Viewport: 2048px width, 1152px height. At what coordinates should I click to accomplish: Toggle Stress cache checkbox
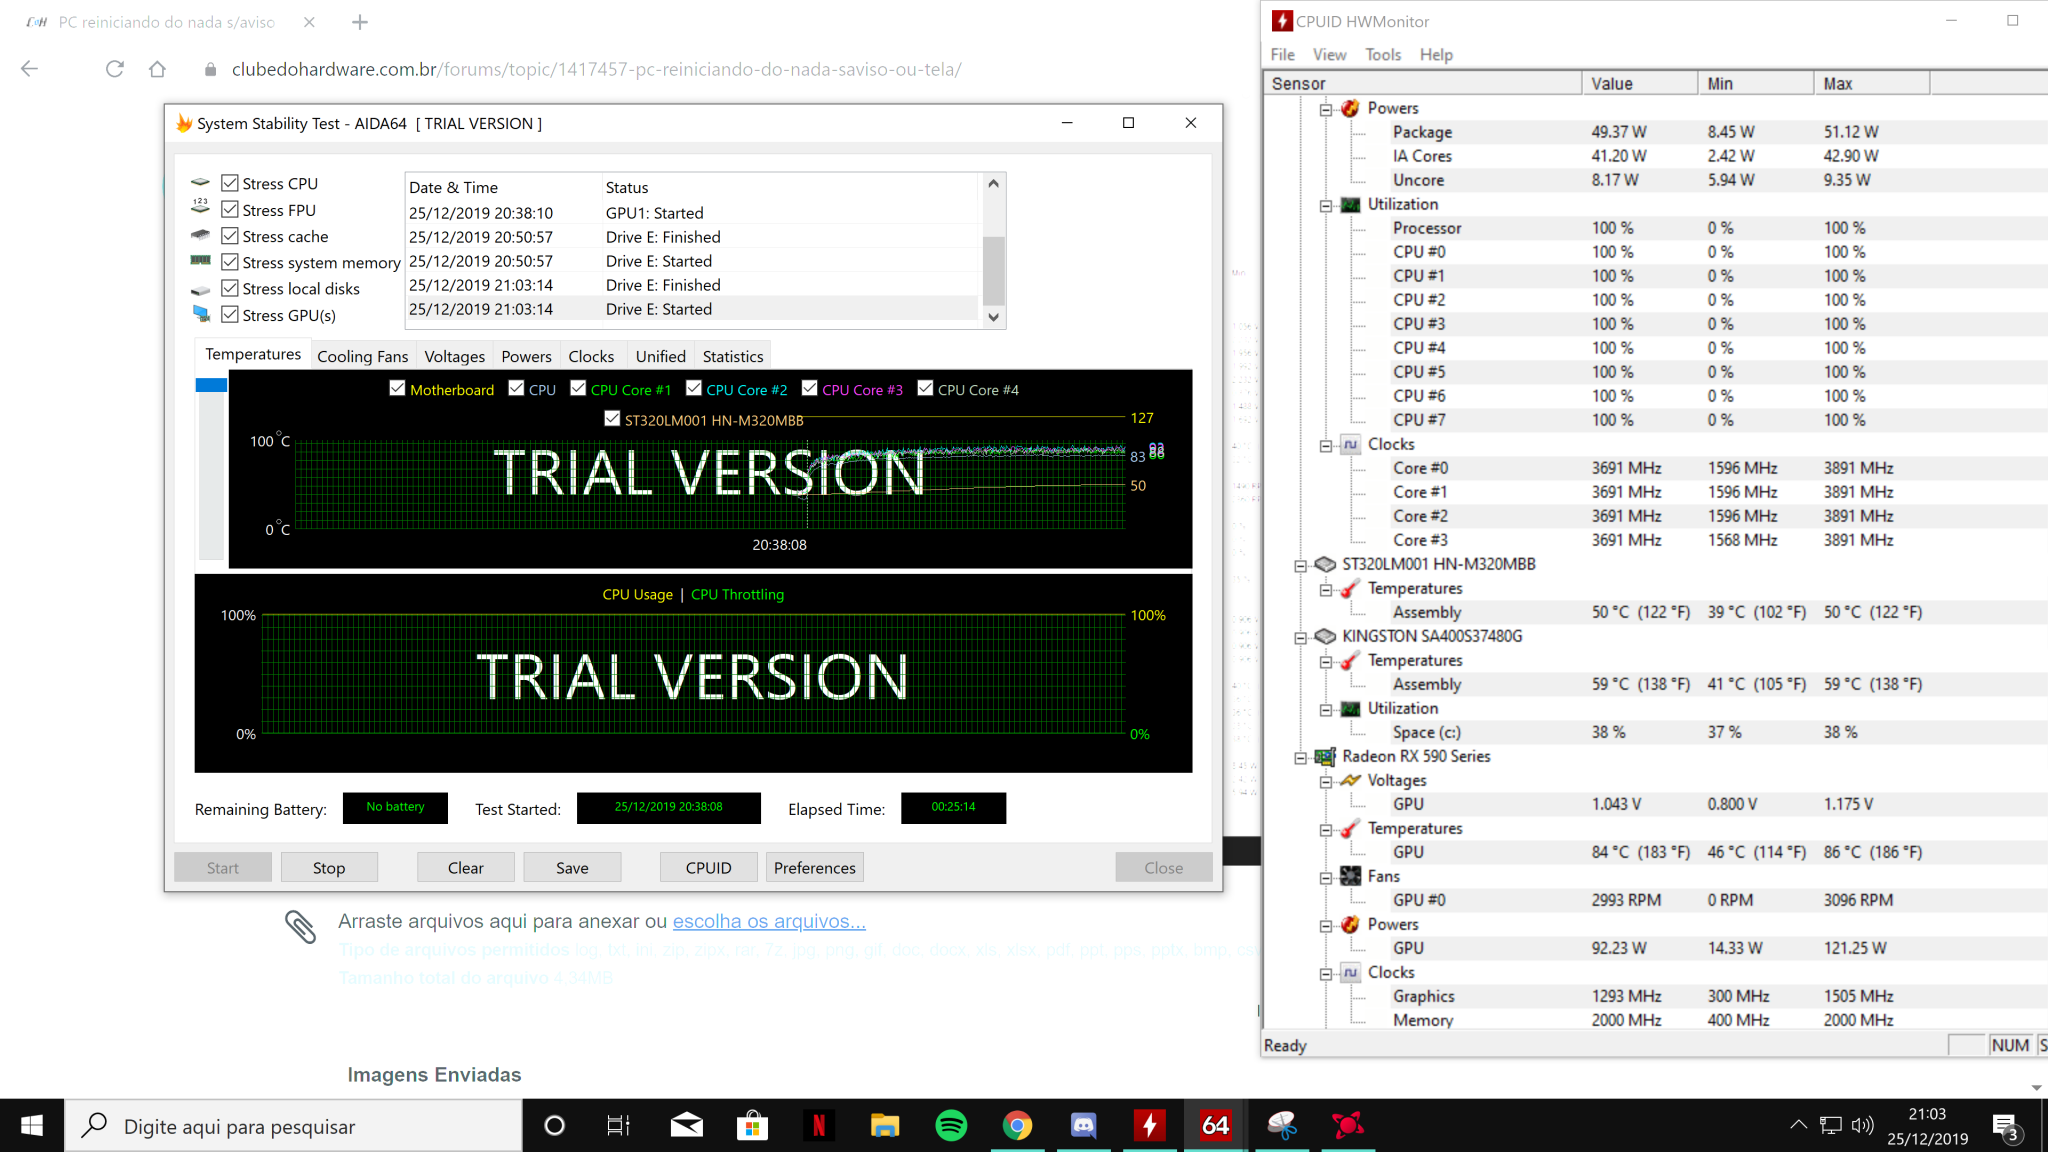pos(230,236)
